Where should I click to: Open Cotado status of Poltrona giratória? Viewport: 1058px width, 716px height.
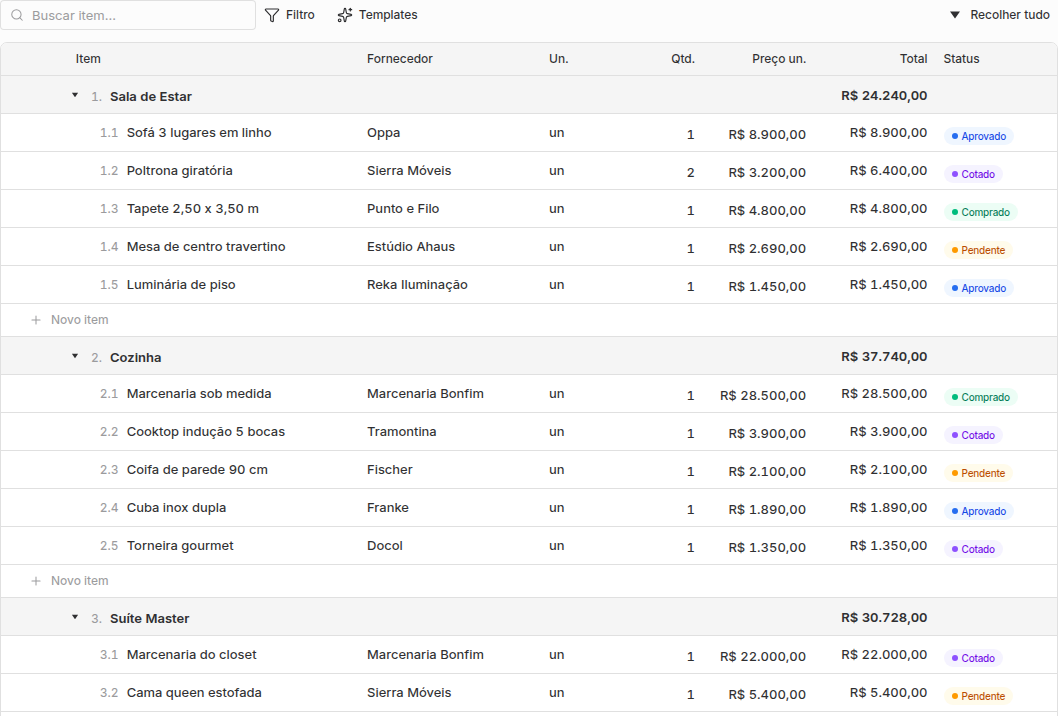tap(973, 174)
